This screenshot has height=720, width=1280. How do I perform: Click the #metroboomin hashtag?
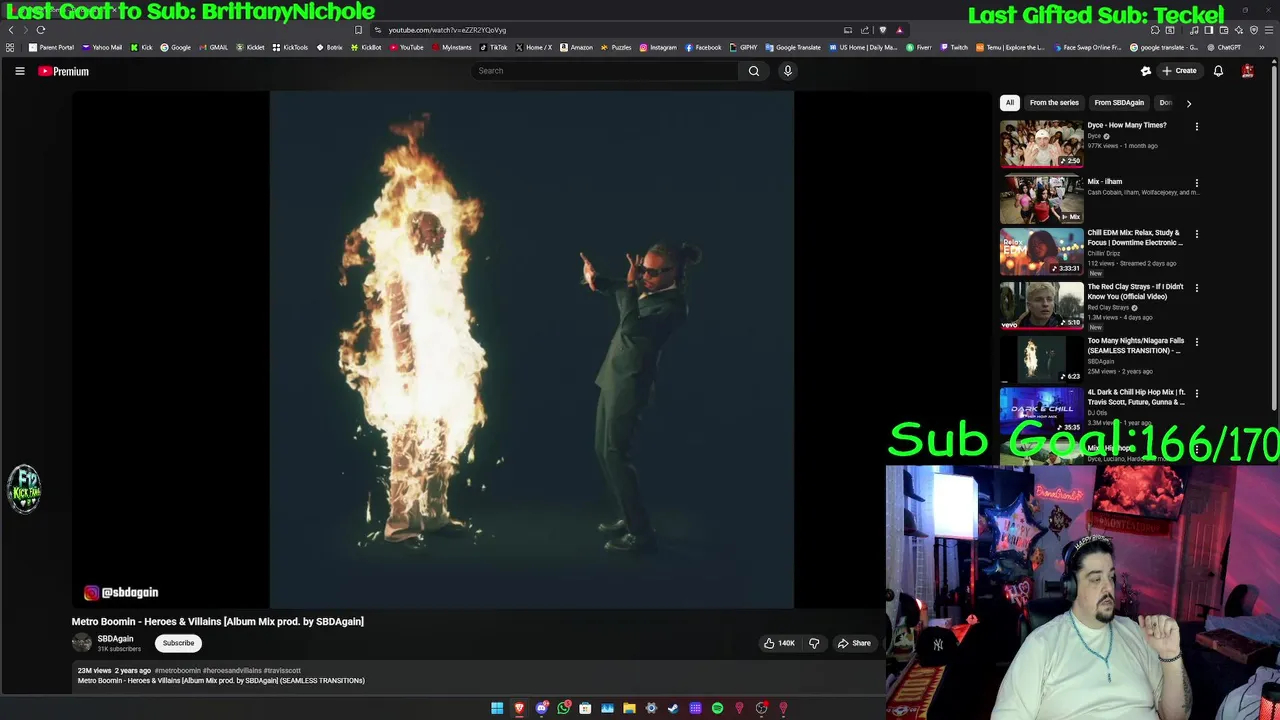[177, 670]
